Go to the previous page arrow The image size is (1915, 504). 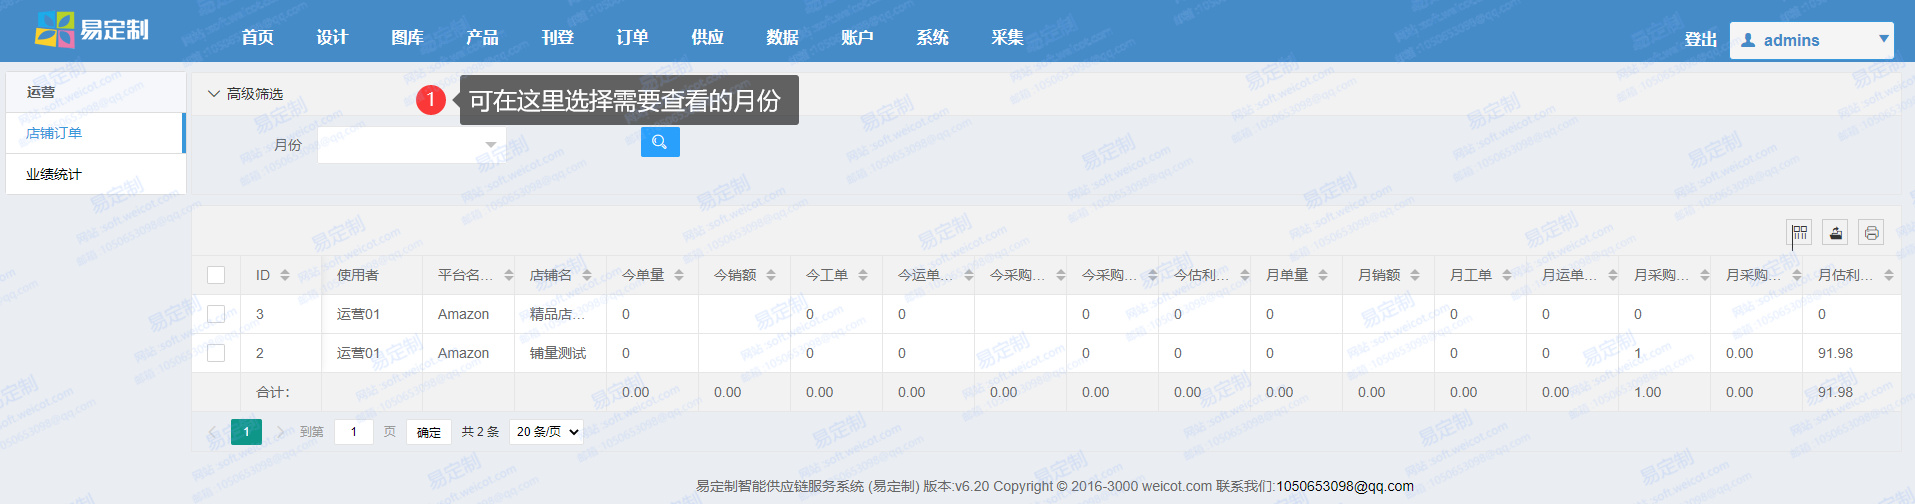(x=212, y=432)
